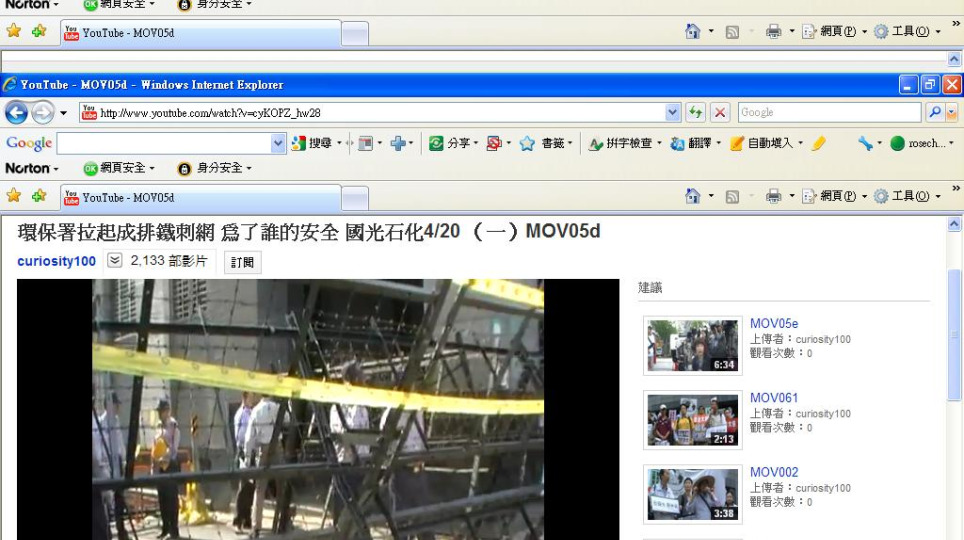Select the 拼字檢查 spell check tool
Image resolution: width=964 pixels, height=540 pixels.
coord(596,143)
